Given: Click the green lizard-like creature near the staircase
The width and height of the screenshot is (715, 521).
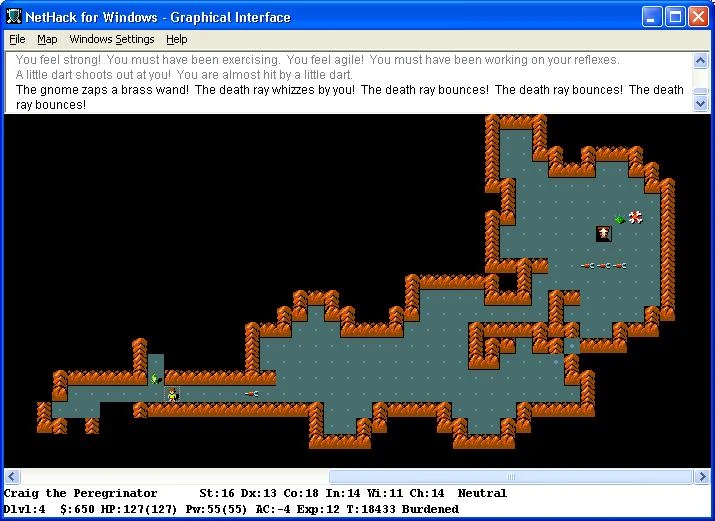Looking at the screenshot, I should pos(620,220).
